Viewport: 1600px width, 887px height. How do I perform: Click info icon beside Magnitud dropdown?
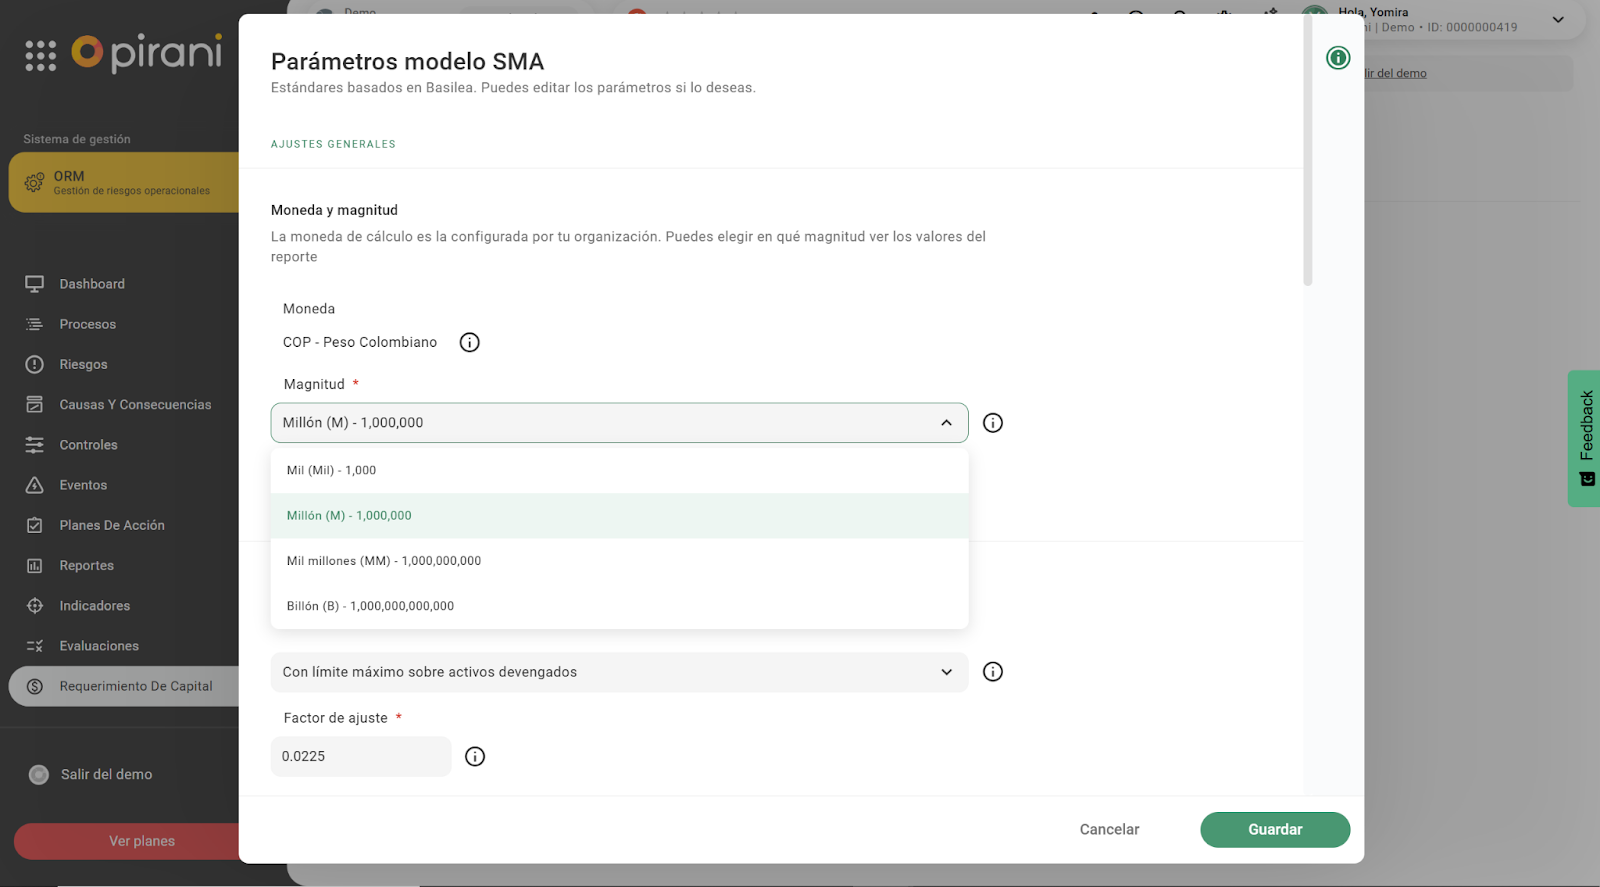tap(992, 423)
